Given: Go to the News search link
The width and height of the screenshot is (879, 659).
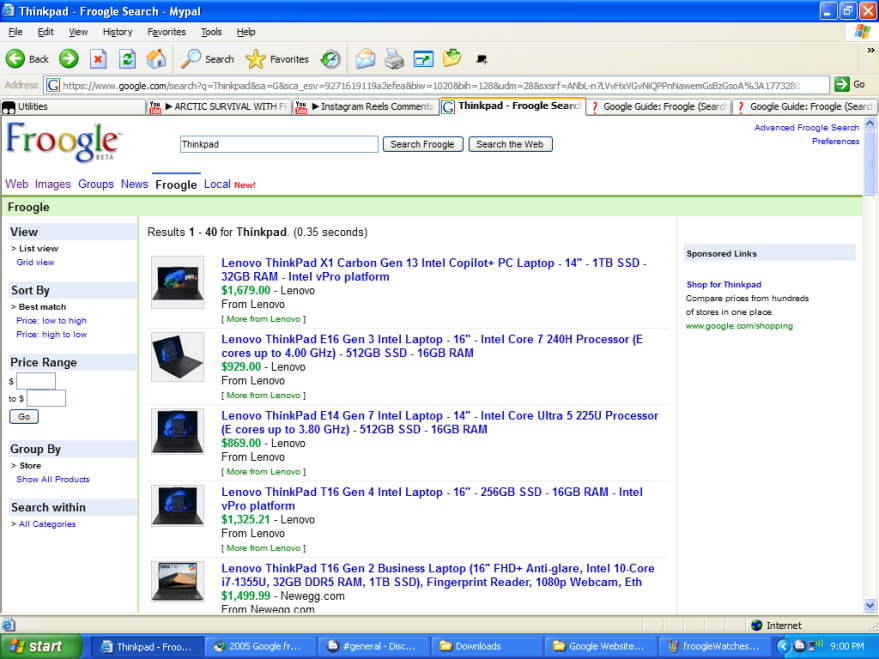Looking at the screenshot, I should (x=135, y=184).
